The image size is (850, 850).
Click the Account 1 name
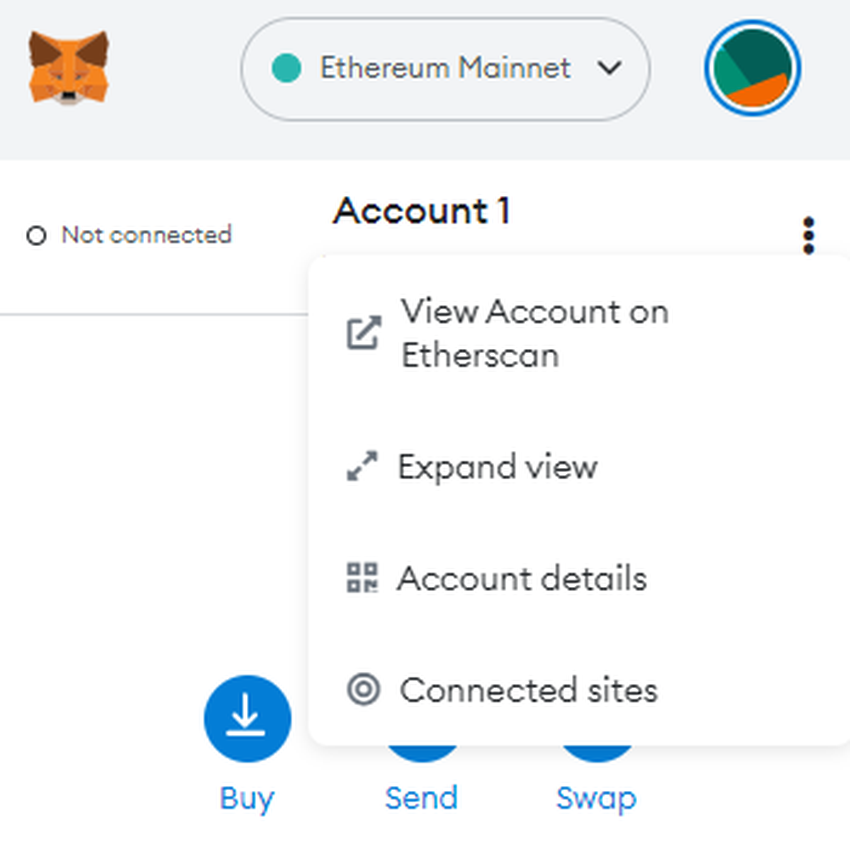tap(421, 211)
